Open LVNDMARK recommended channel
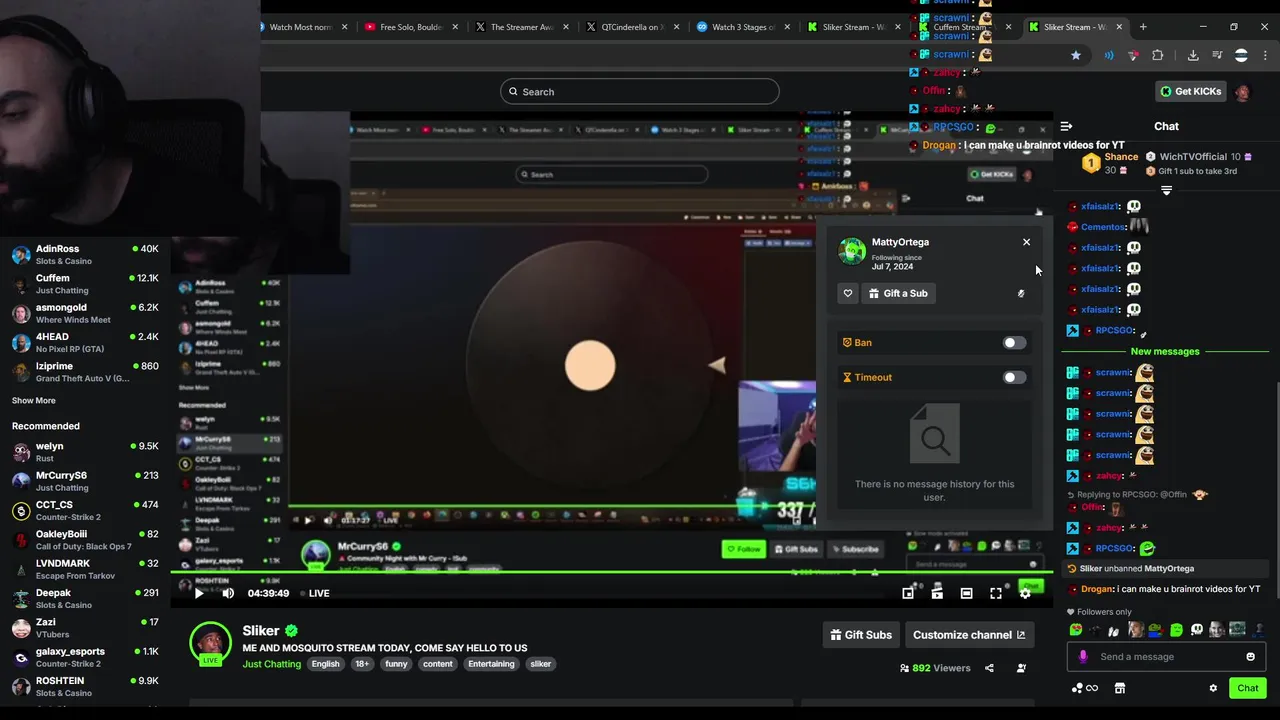1280x720 pixels. [x=85, y=569]
